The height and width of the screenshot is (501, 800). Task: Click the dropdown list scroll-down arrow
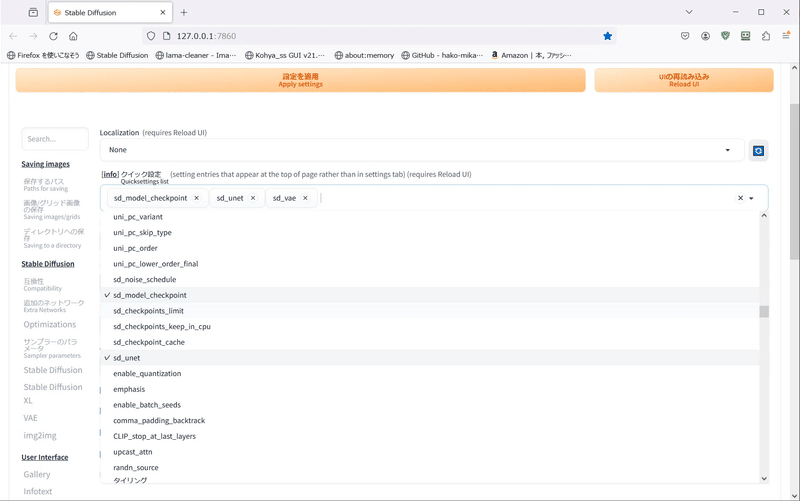coord(764,479)
